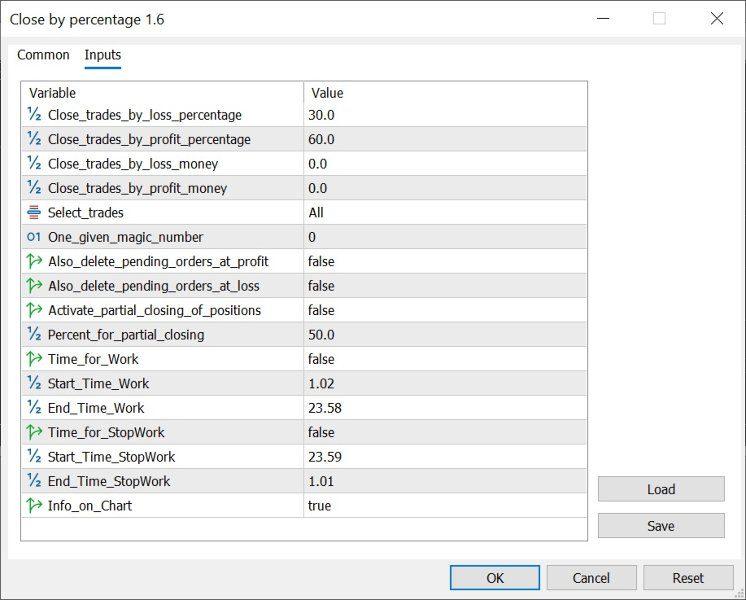Click the Info_on_Chart boolean icon
The width and height of the screenshot is (746, 600).
tap(34, 506)
